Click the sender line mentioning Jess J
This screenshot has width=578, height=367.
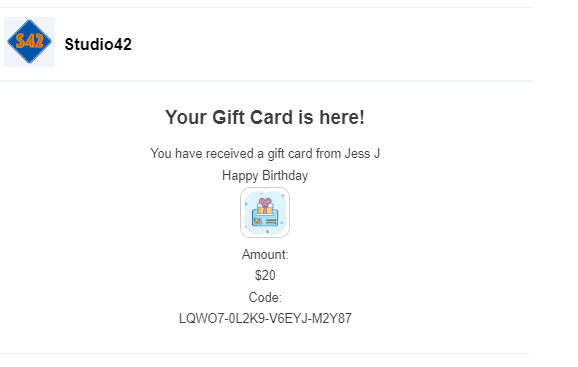click(265, 153)
